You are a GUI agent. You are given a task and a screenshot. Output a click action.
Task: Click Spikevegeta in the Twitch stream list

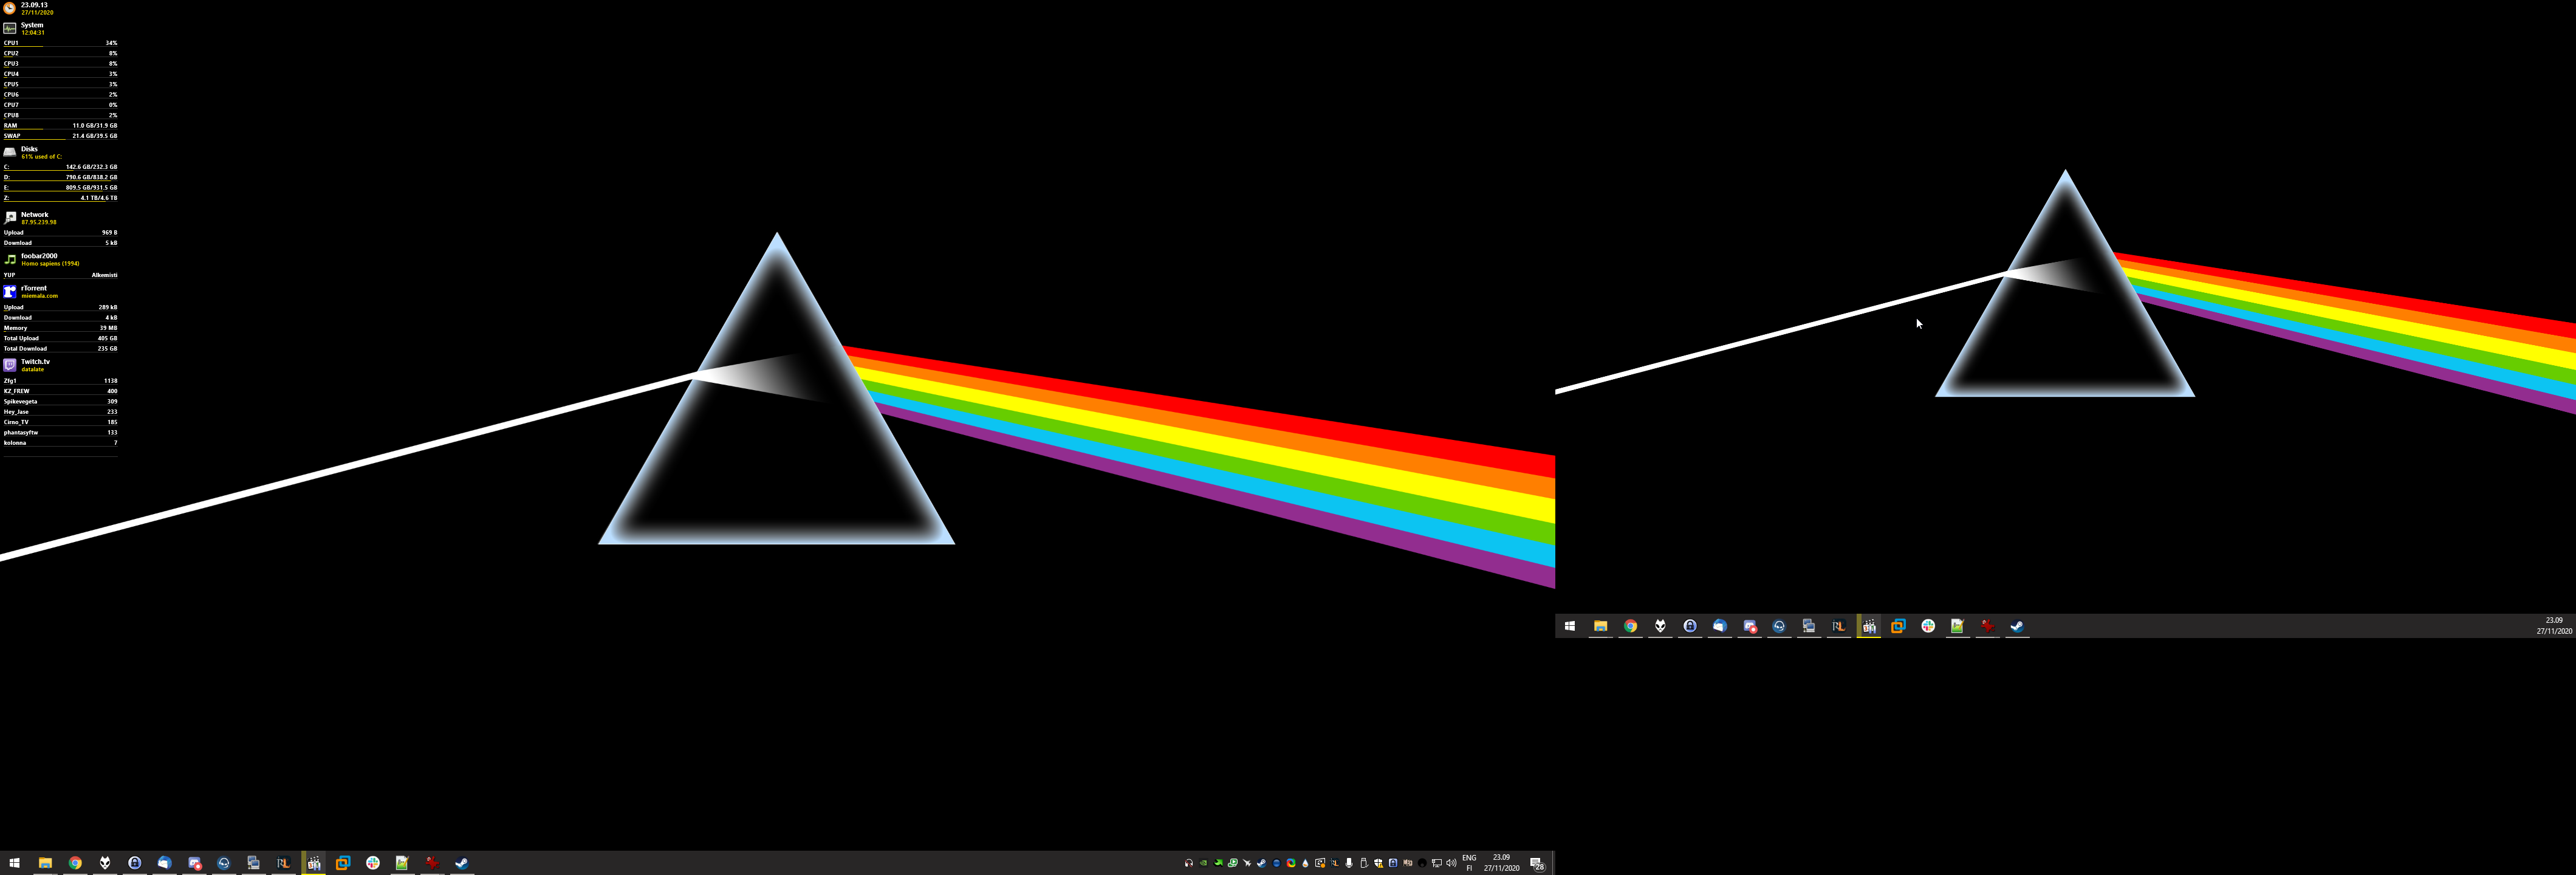click(20, 402)
